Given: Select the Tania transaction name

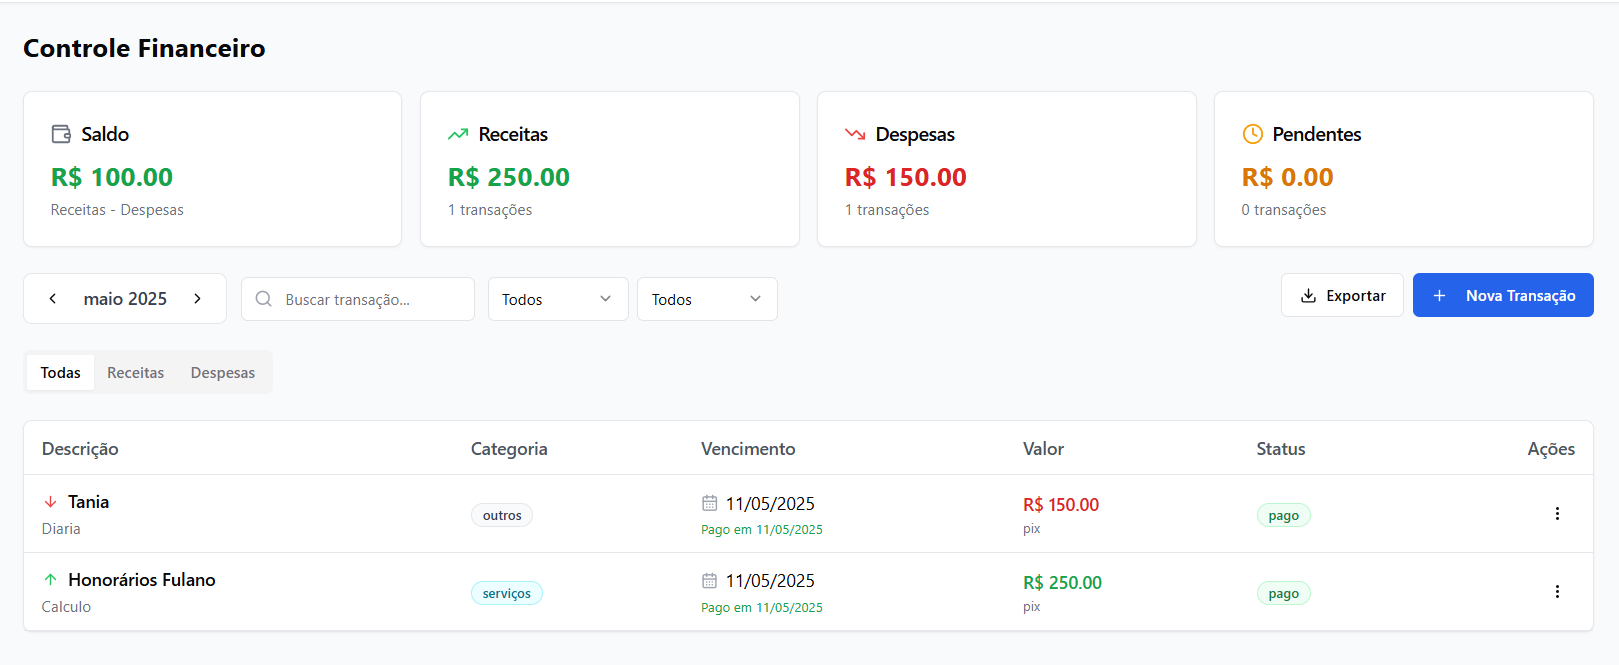Looking at the screenshot, I should coord(89,502).
